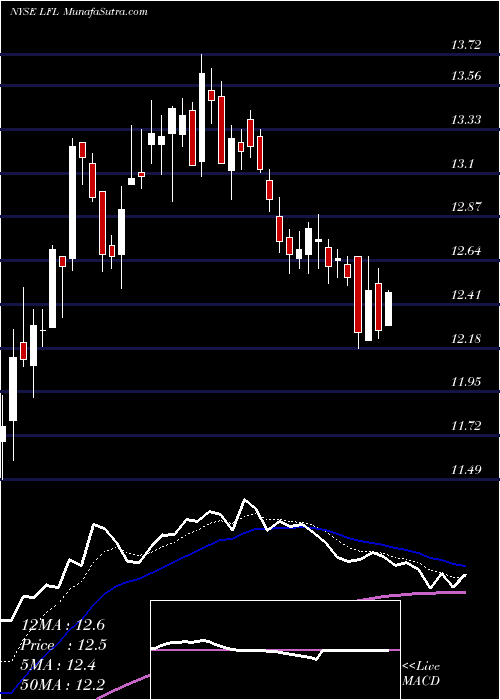This screenshot has width=500, height=700.
Task: Select the 12.18 price axis label
Action: (x=466, y=338)
